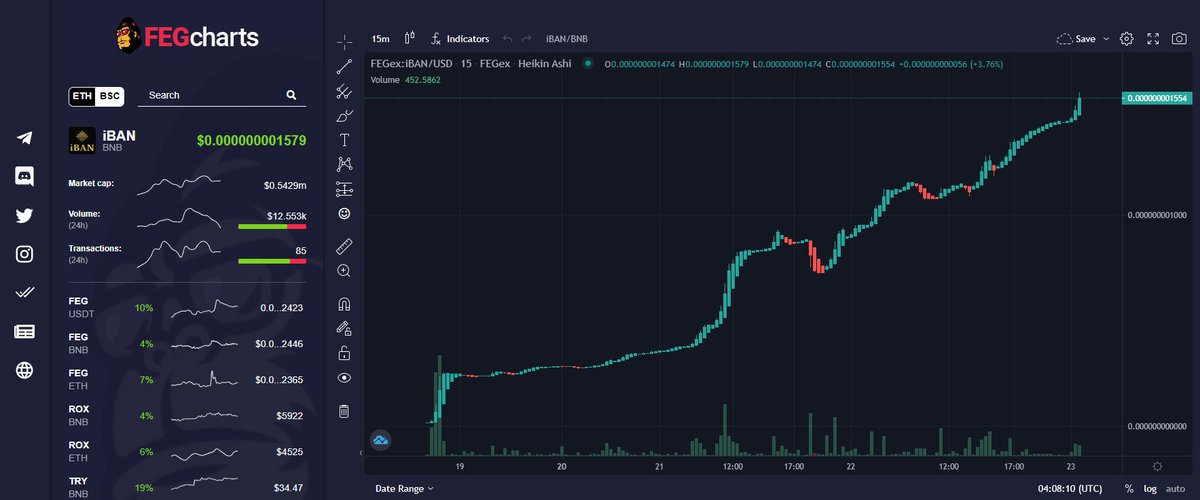Open chart settings gear

point(1126,39)
